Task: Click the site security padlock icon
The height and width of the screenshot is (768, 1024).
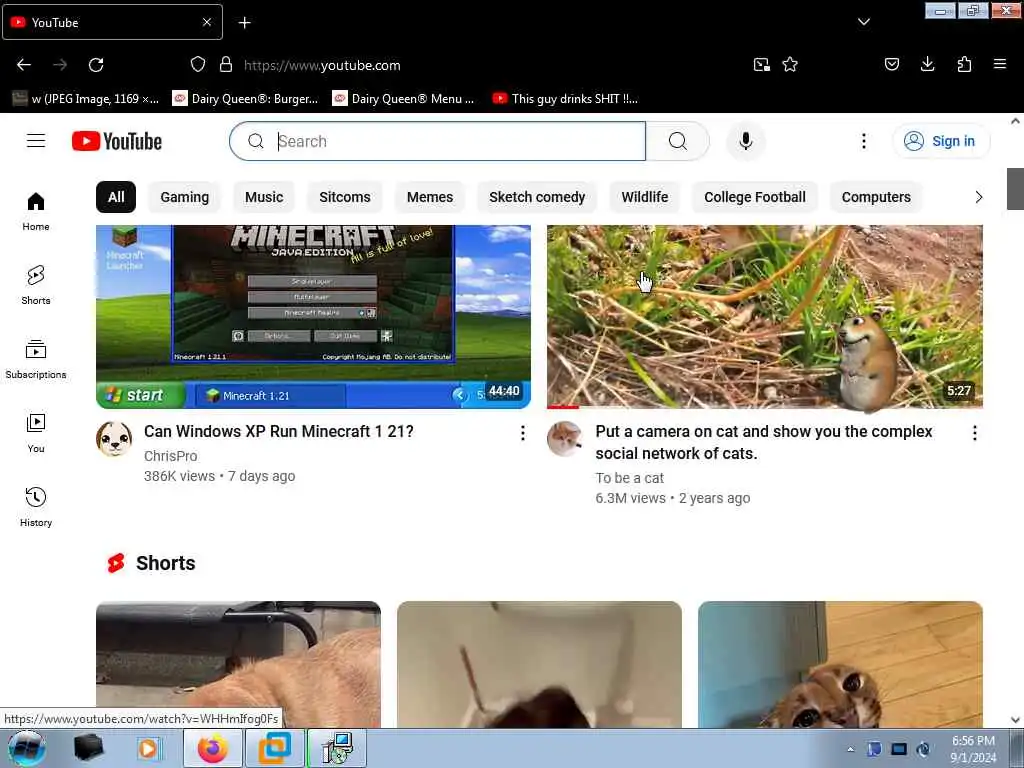Action: tap(226, 65)
